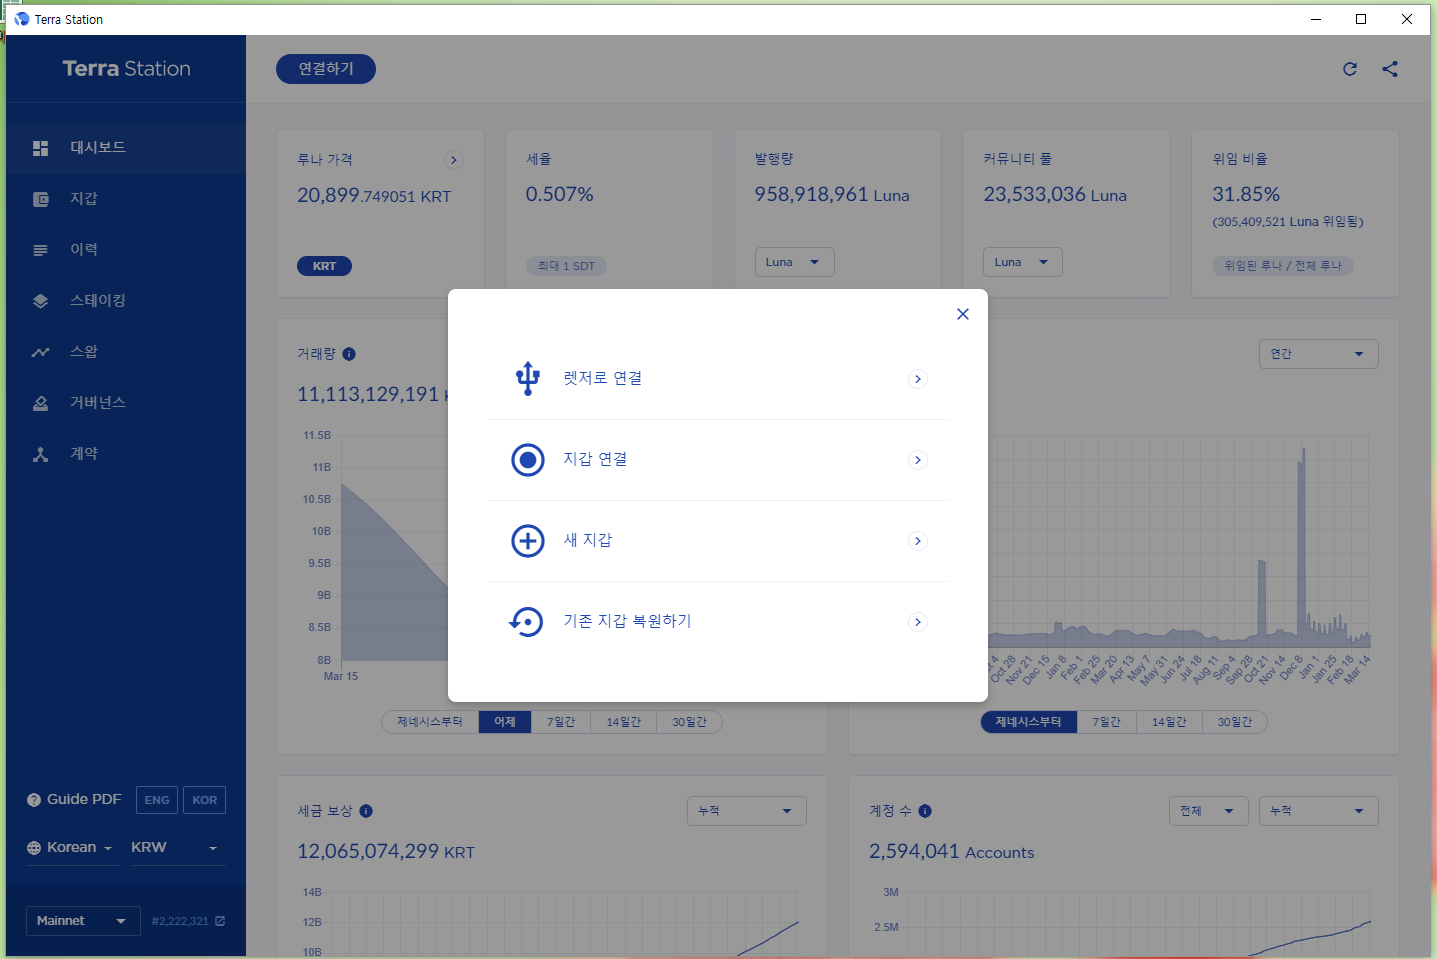Image resolution: width=1437 pixels, height=959 pixels.
Task: Click the chevron arrow on 새 지갑 row
Action: 918,541
